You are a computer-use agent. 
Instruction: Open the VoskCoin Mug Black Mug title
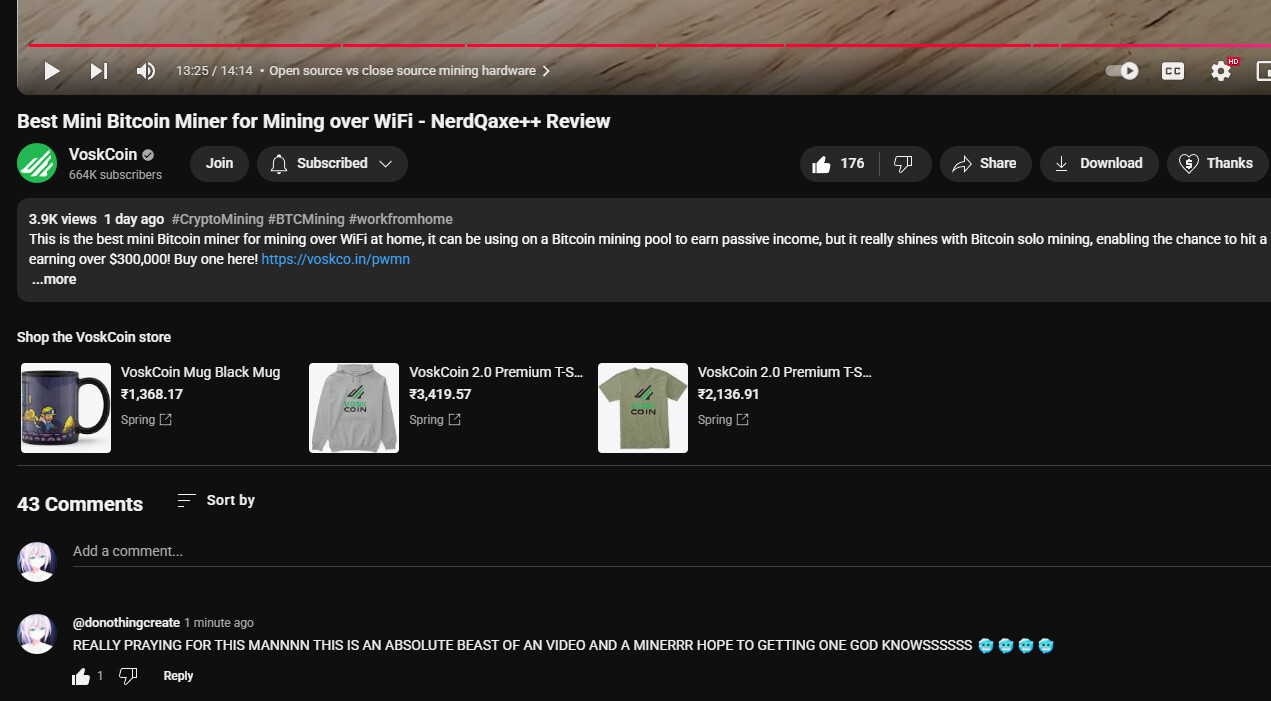click(x=200, y=372)
